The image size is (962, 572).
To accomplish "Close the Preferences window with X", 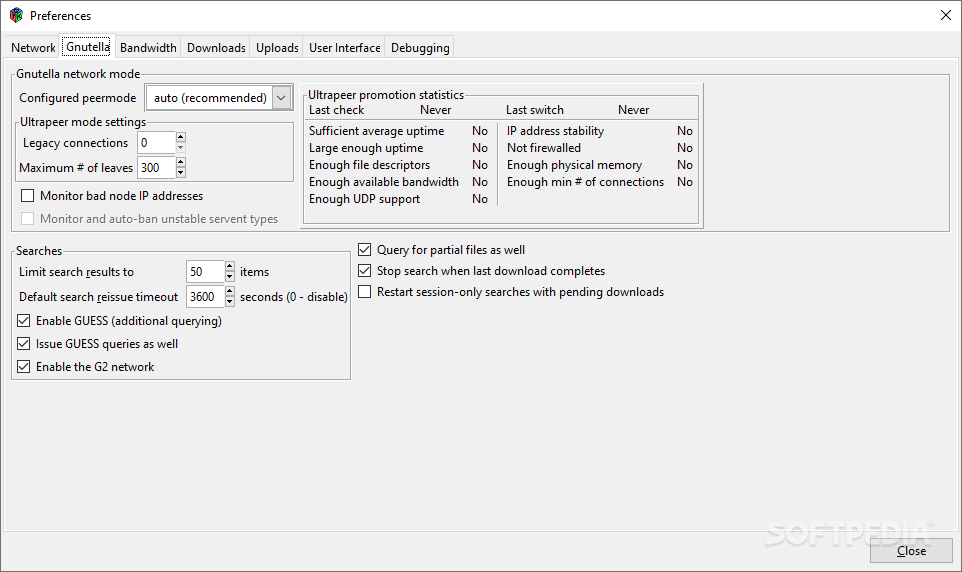I will 945,15.
